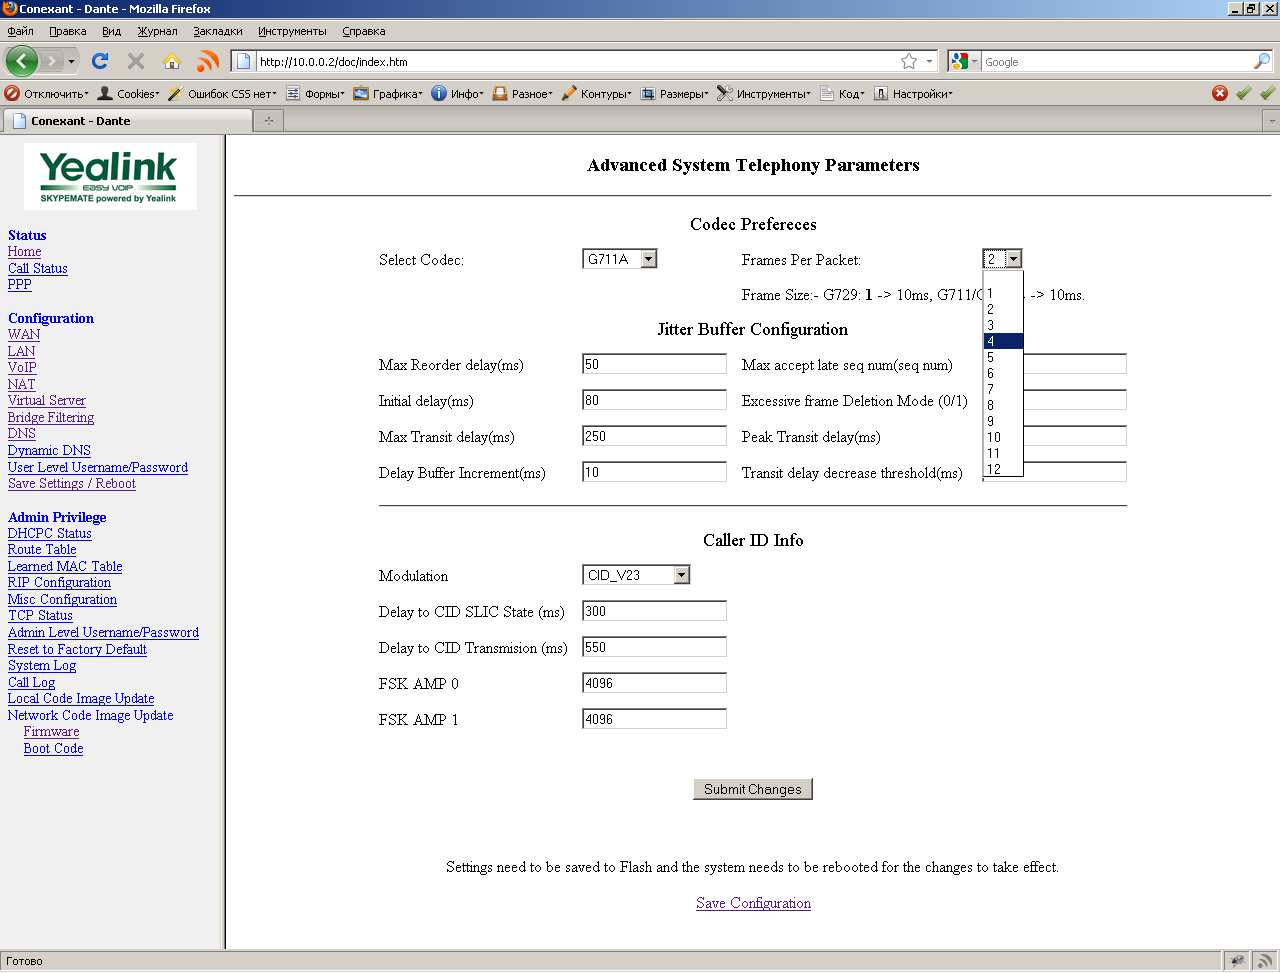Open the Разное toolbar menu
Viewport: 1280px width, 973px height.
coord(522,94)
